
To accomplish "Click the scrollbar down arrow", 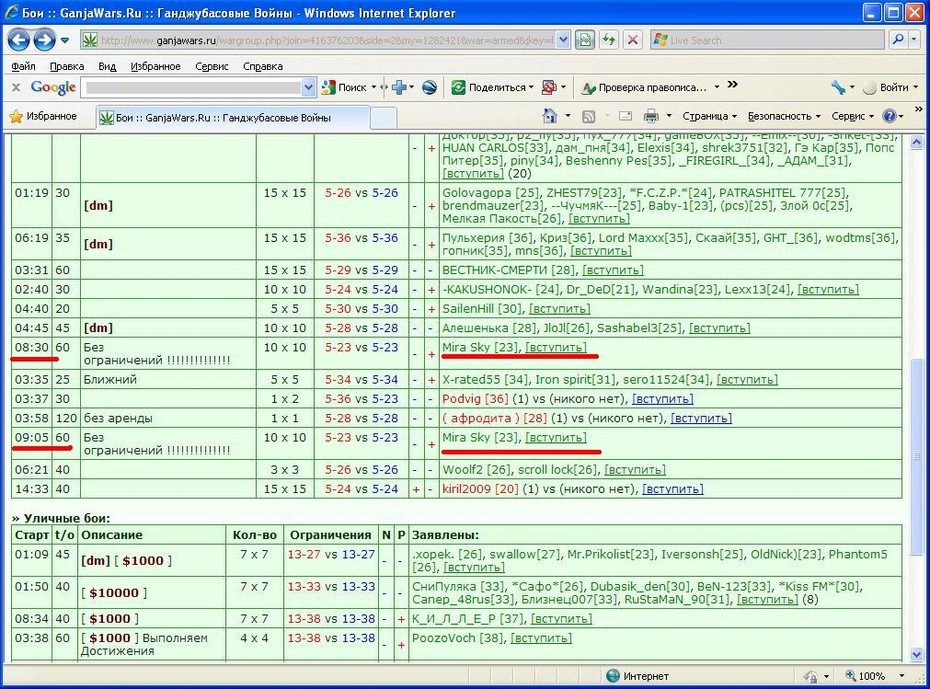I will coord(916,654).
